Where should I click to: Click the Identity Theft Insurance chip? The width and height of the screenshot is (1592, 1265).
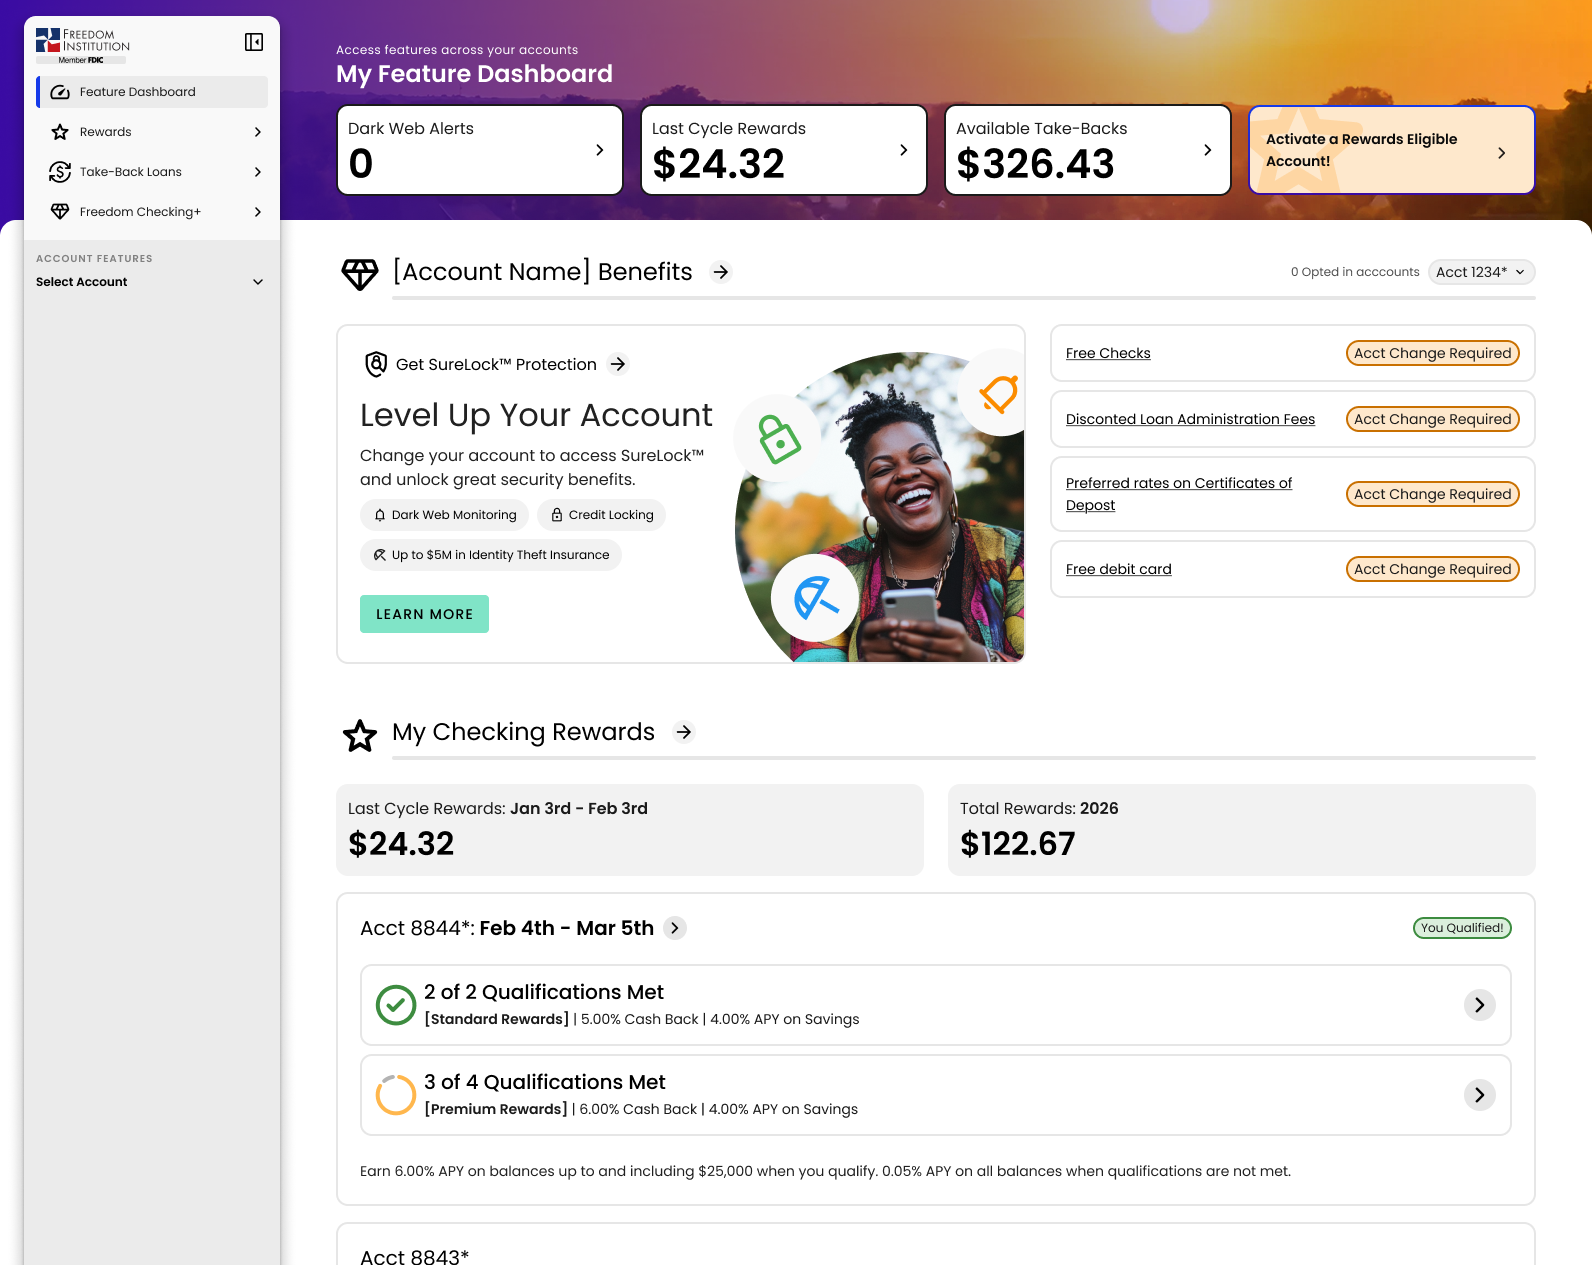tap(491, 555)
